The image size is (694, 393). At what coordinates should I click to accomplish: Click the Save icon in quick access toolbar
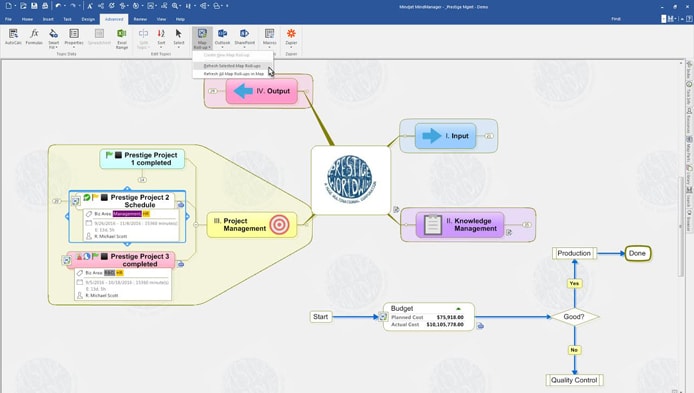point(34,6)
